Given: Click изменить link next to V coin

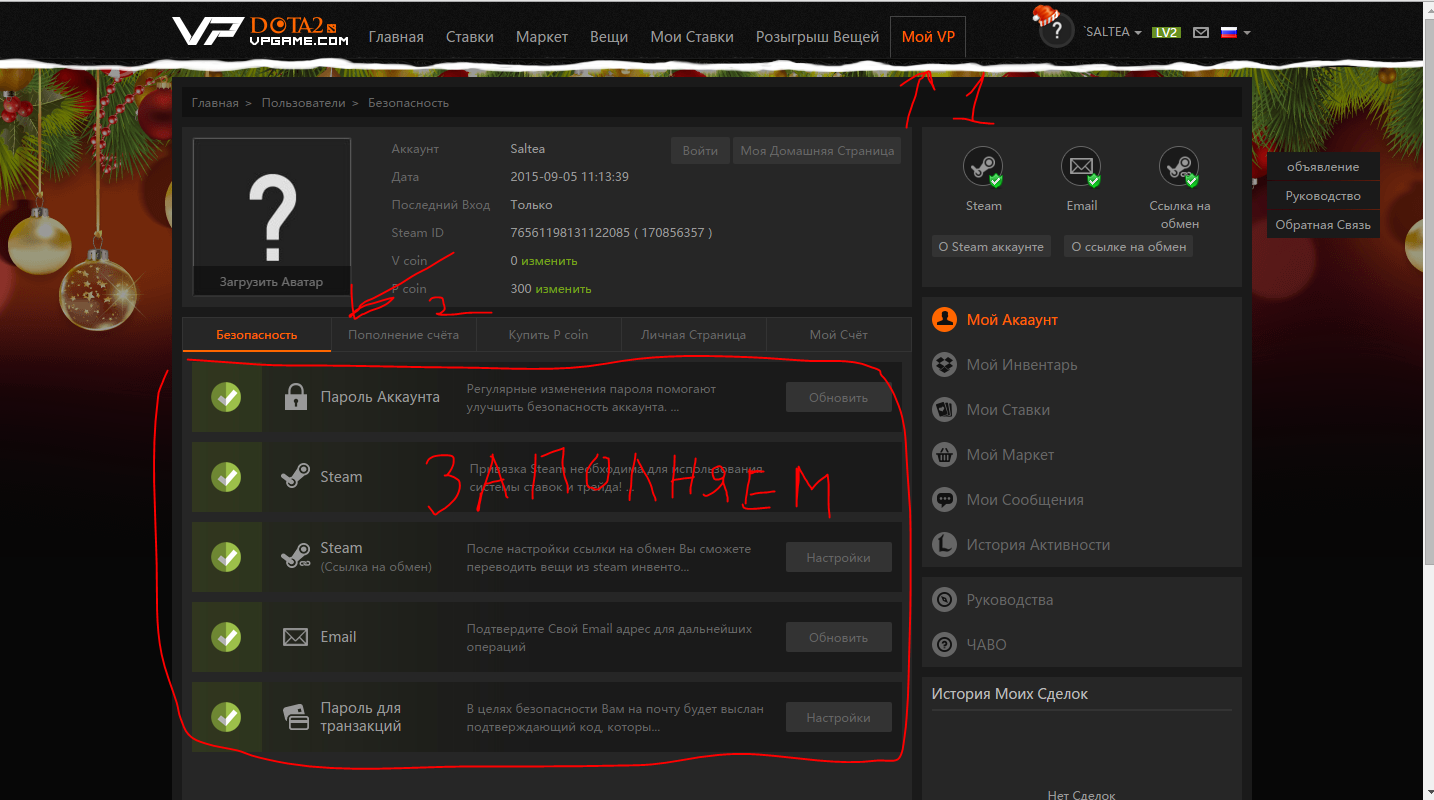Looking at the screenshot, I should 549,261.
